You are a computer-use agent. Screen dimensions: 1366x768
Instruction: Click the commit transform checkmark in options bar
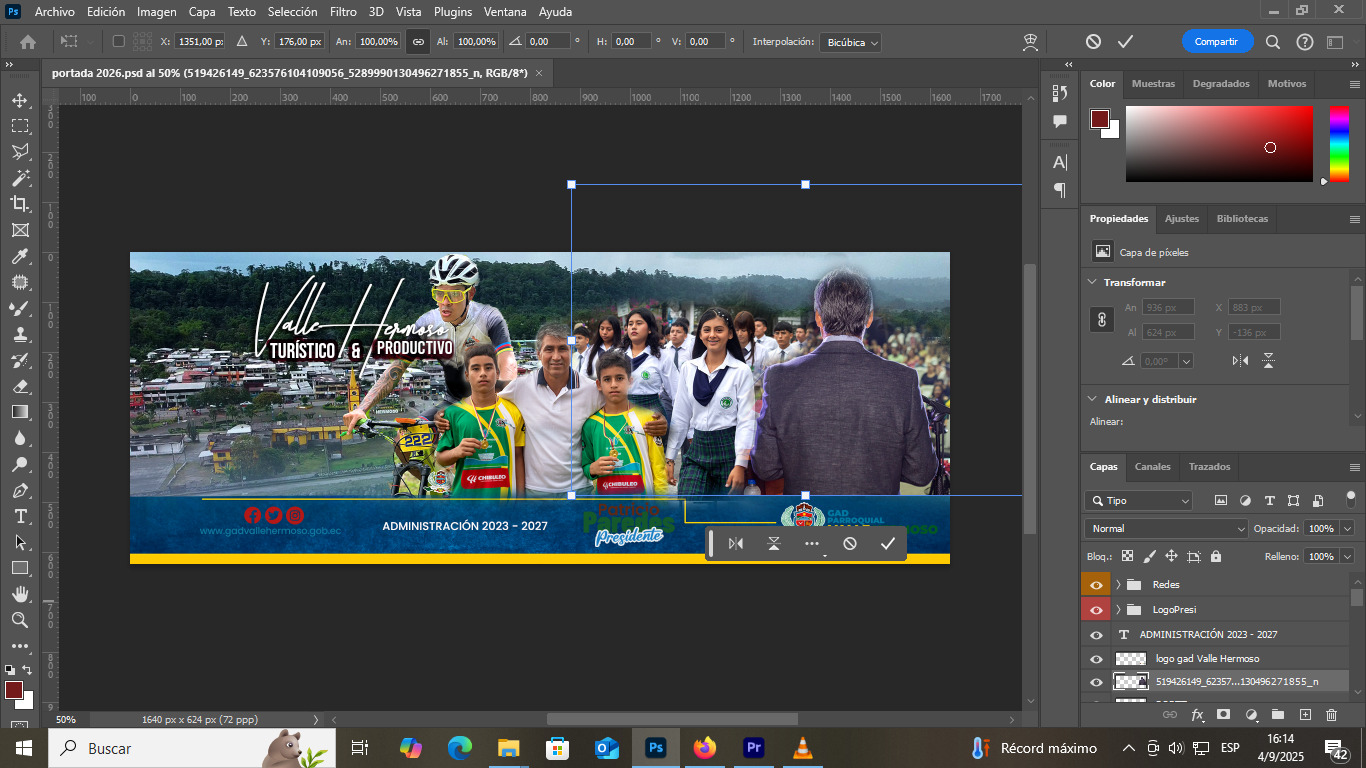pyautogui.click(x=1125, y=42)
